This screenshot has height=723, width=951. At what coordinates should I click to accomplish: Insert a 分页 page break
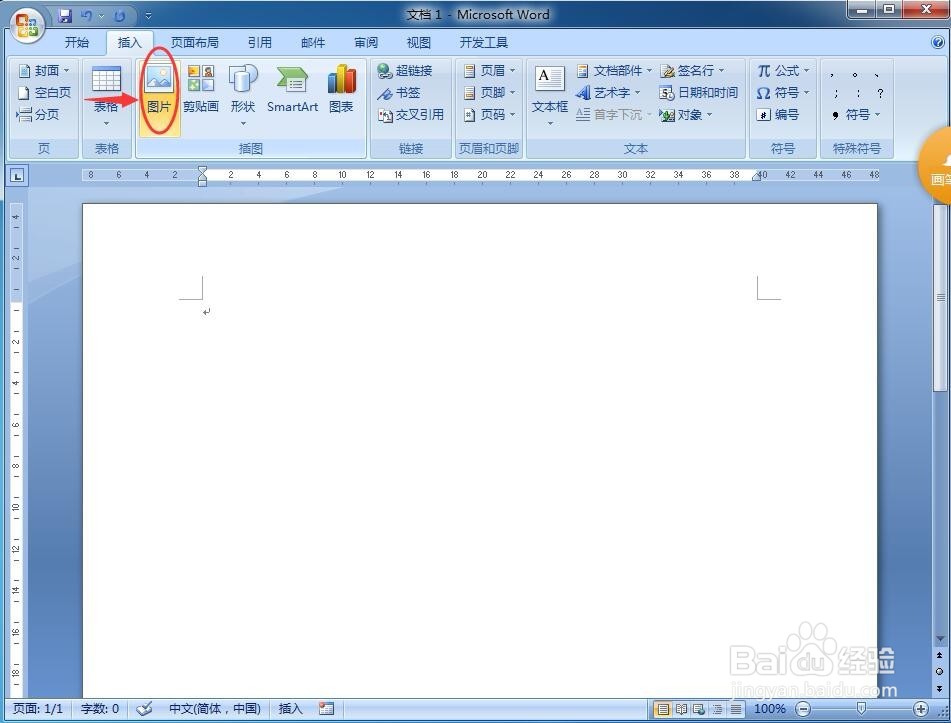38,114
